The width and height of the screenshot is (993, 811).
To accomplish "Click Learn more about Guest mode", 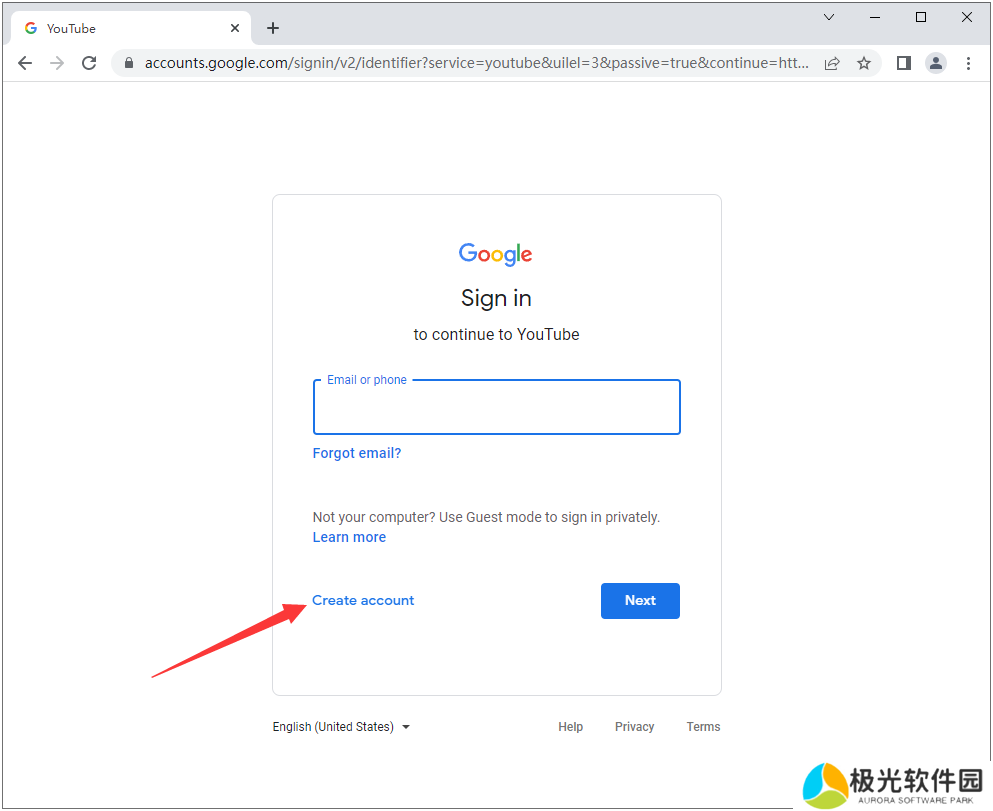I will (349, 537).
